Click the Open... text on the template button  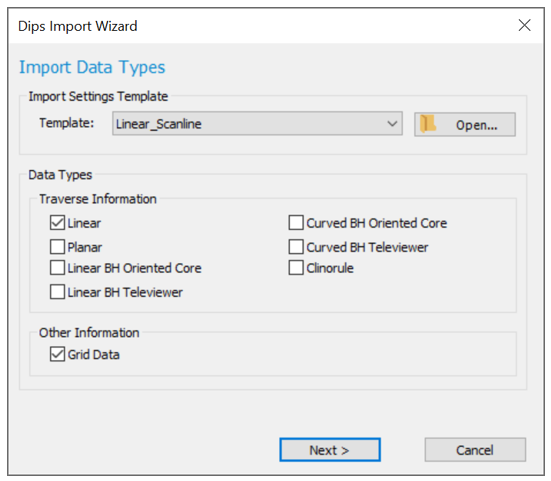(x=477, y=125)
